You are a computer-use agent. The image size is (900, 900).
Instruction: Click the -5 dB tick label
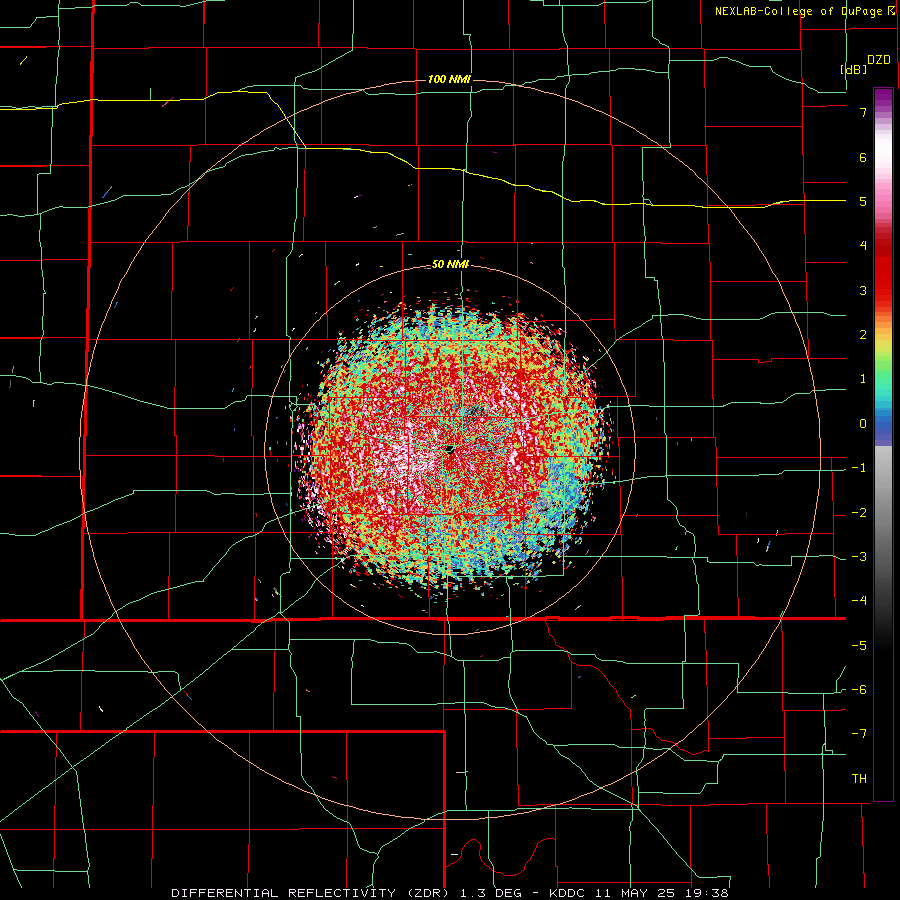[x=859, y=646]
